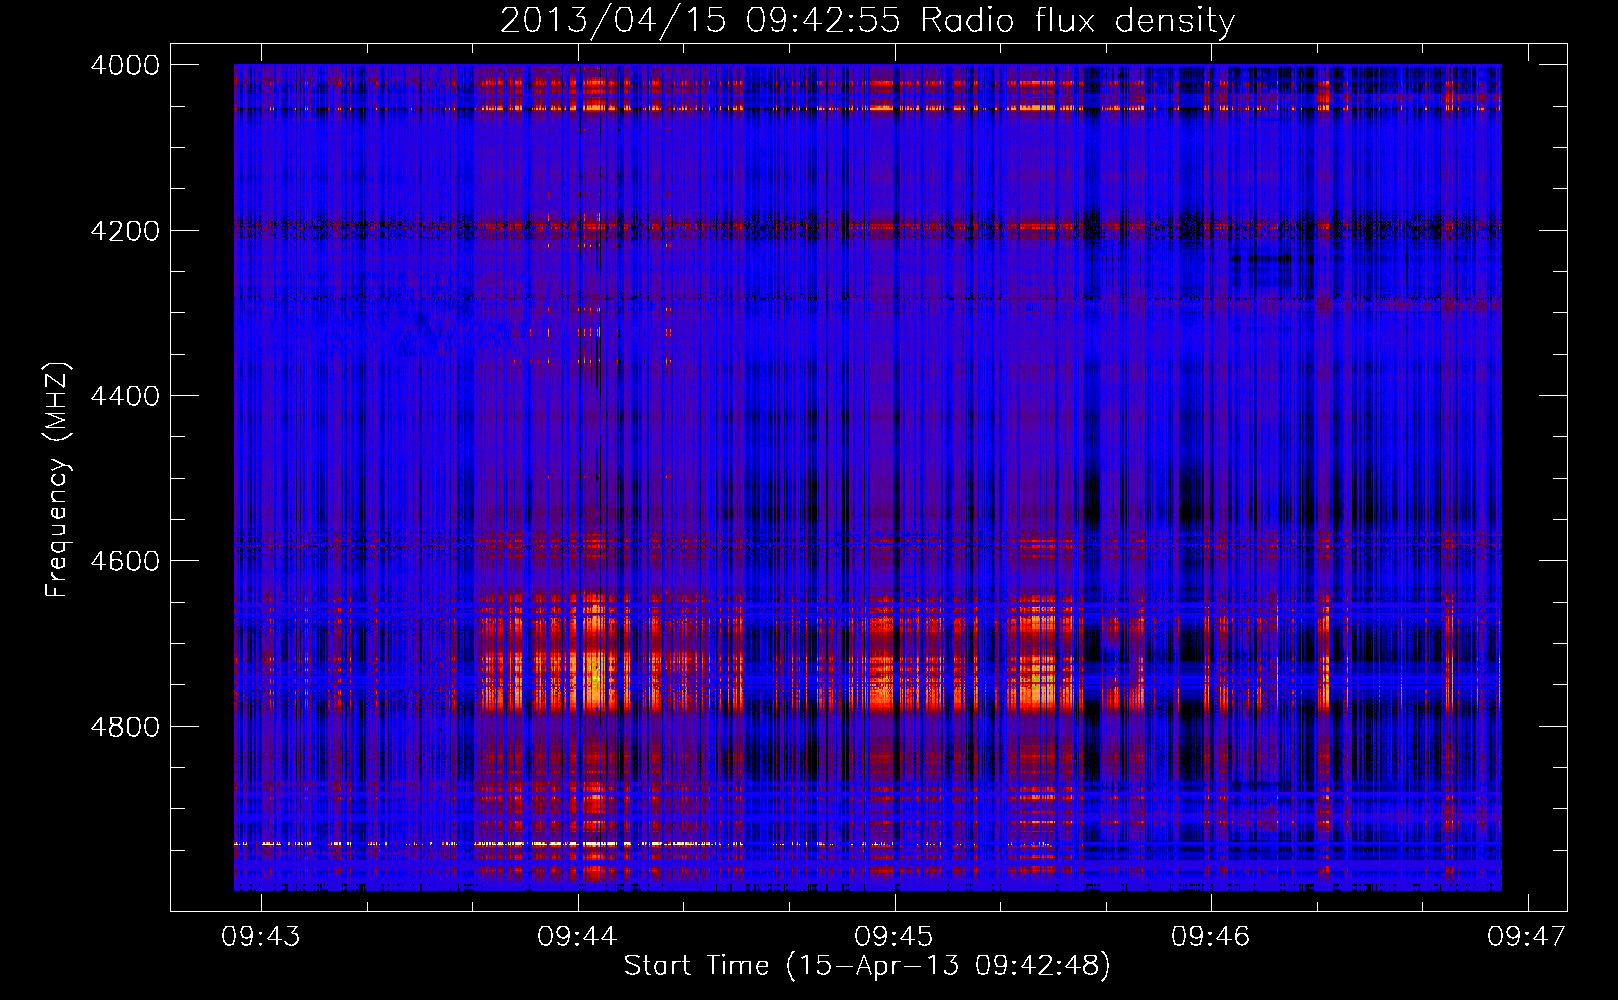
Task: Click the 09:47 time tick label
Action: 1527,936
